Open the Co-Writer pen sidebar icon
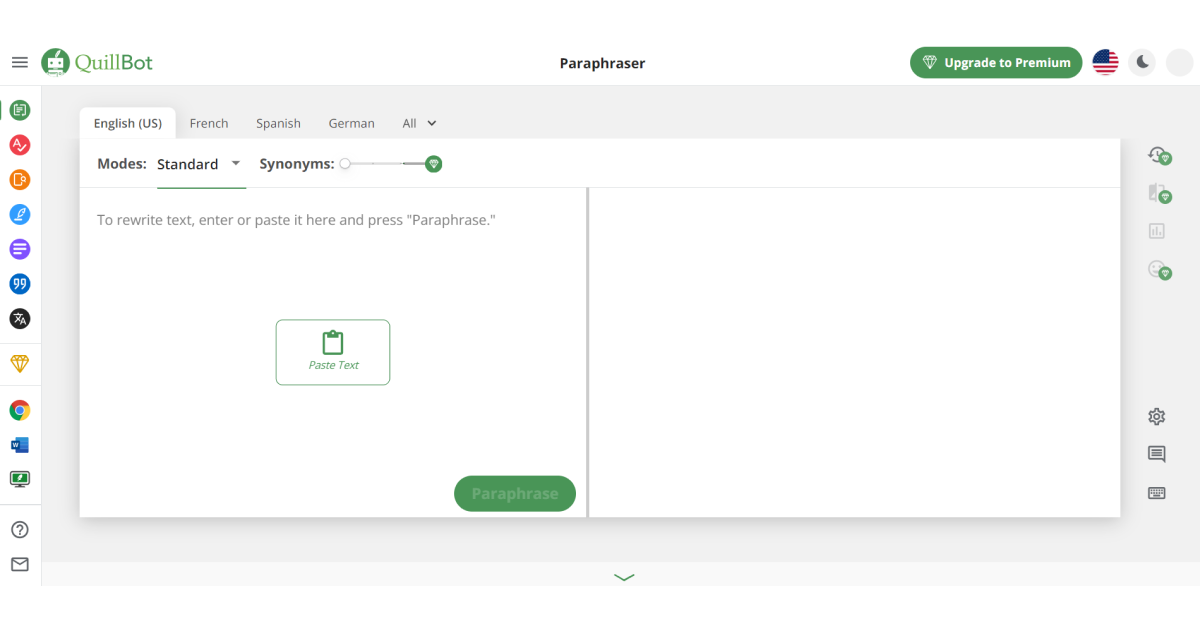The width and height of the screenshot is (1200, 630). (19, 214)
